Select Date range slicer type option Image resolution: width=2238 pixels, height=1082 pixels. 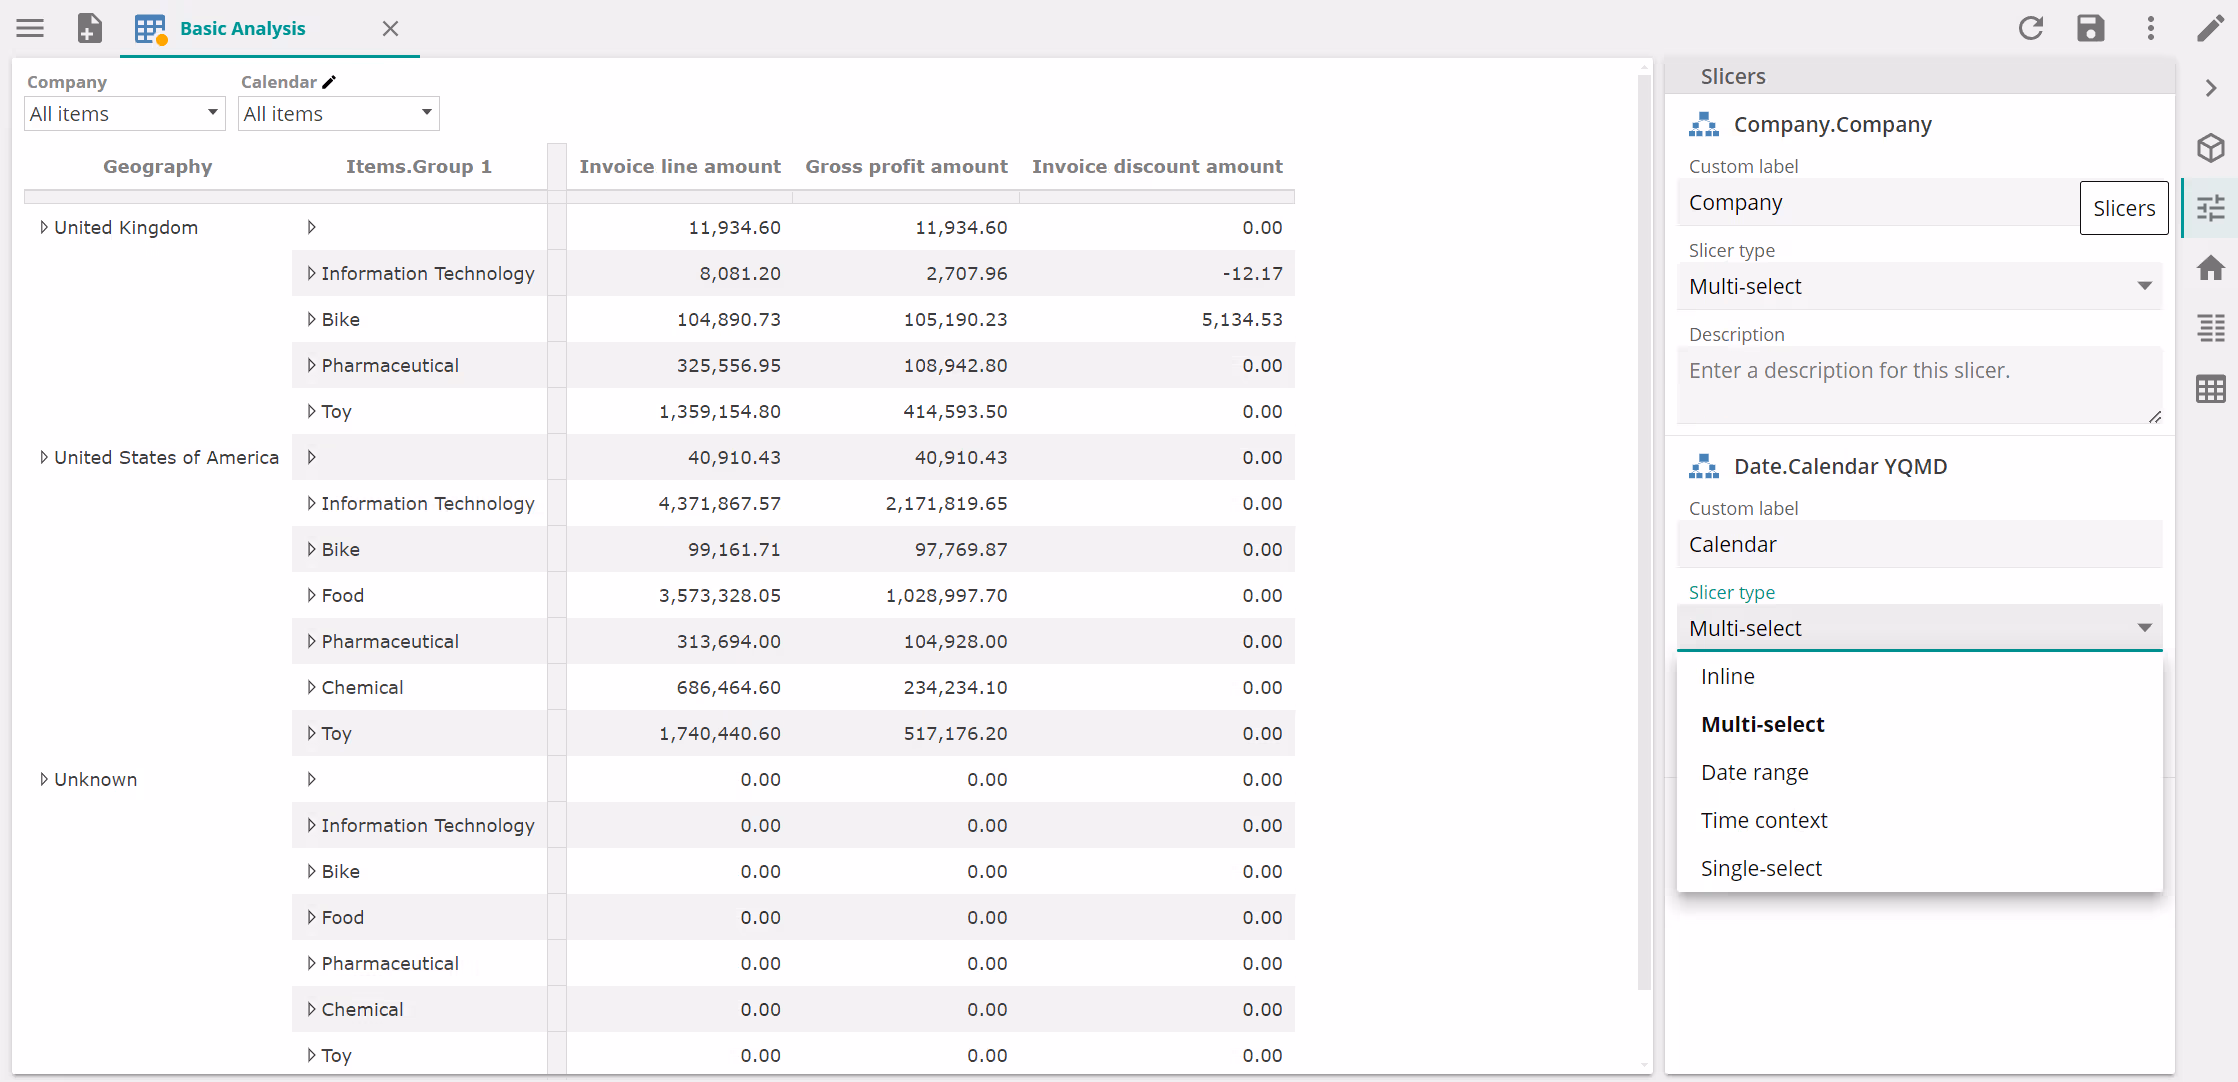pyautogui.click(x=1754, y=772)
